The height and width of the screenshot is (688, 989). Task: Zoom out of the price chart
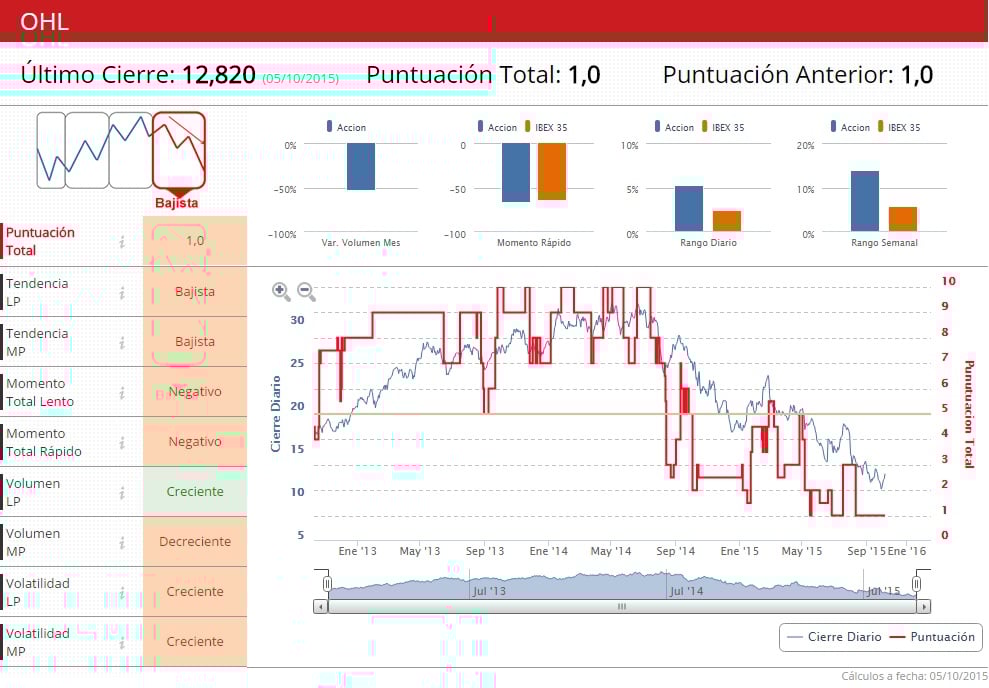click(307, 291)
